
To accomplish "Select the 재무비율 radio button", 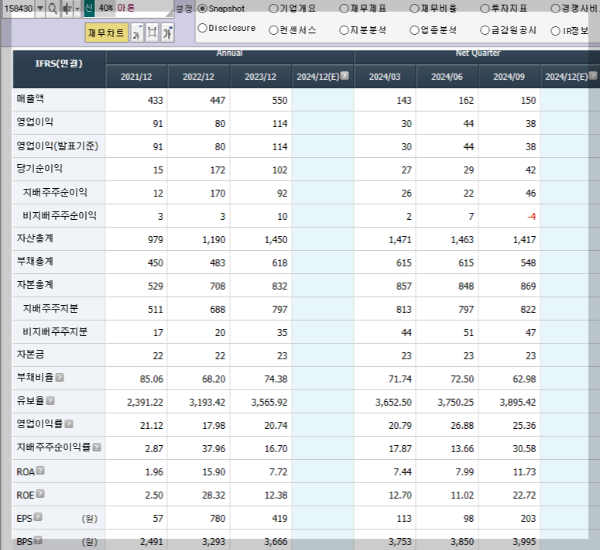I will point(414,8).
